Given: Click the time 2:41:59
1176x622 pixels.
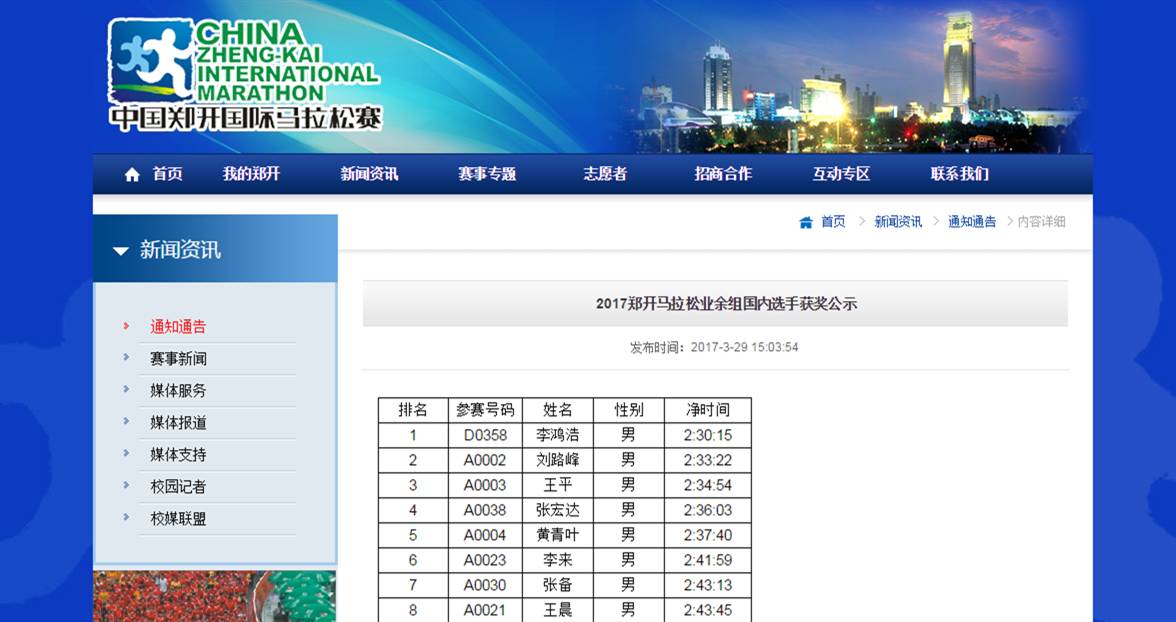Looking at the screenshot, I should (x=708, y=560).
